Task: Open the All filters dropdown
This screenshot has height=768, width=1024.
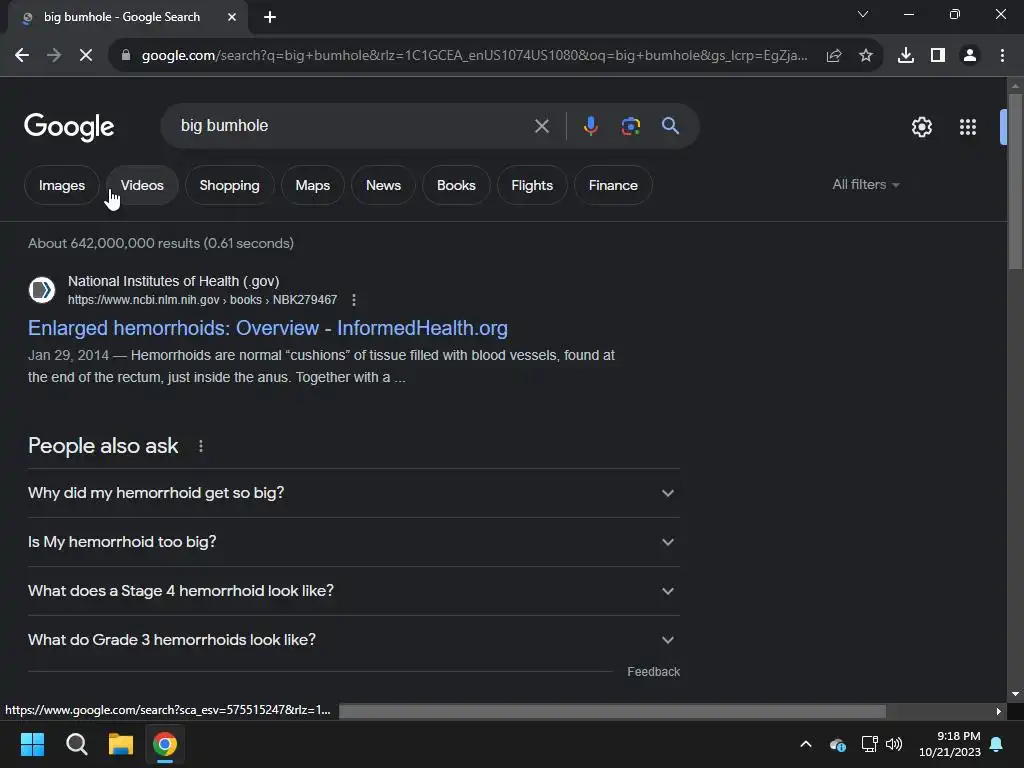Action: pos(865,185)
